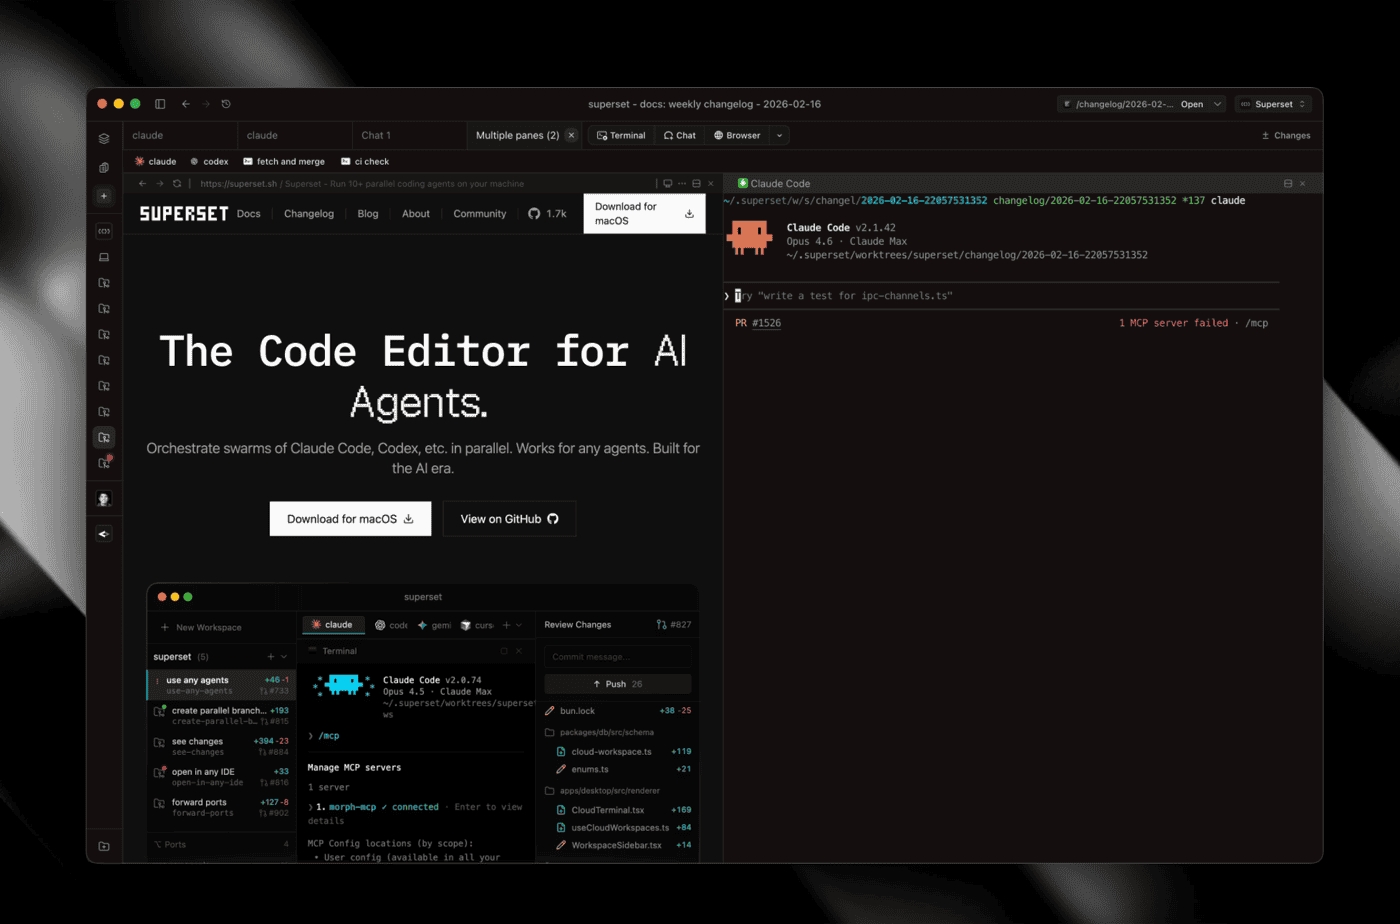Close the Multiple panes (2) tab
The height and width of the screenshot is (924, 1400).
[x=571, y=135]
